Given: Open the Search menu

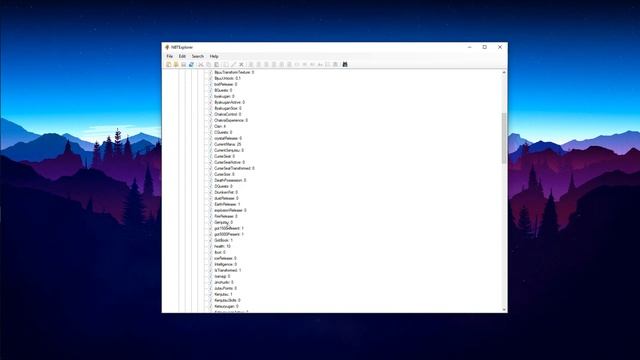Looking at the screenshot, I should click(x=198, y=56).
